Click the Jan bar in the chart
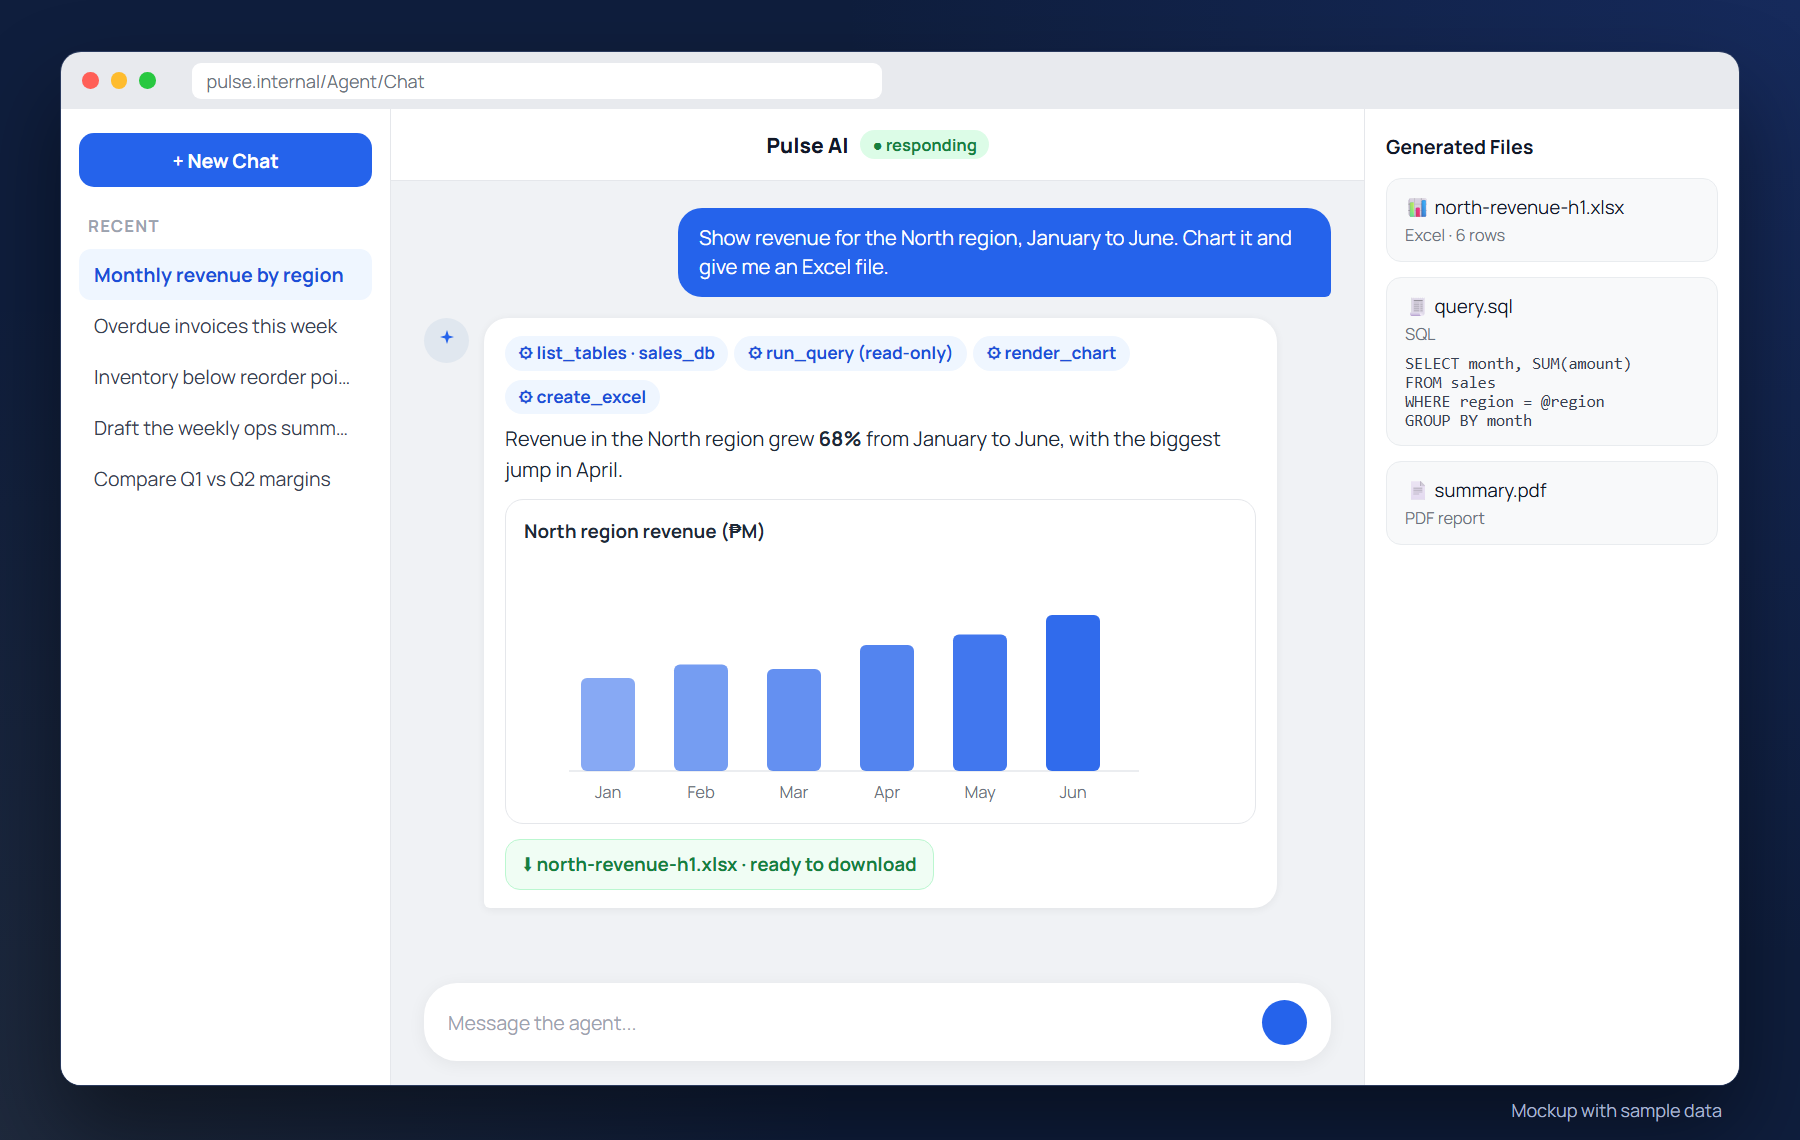 608,724
